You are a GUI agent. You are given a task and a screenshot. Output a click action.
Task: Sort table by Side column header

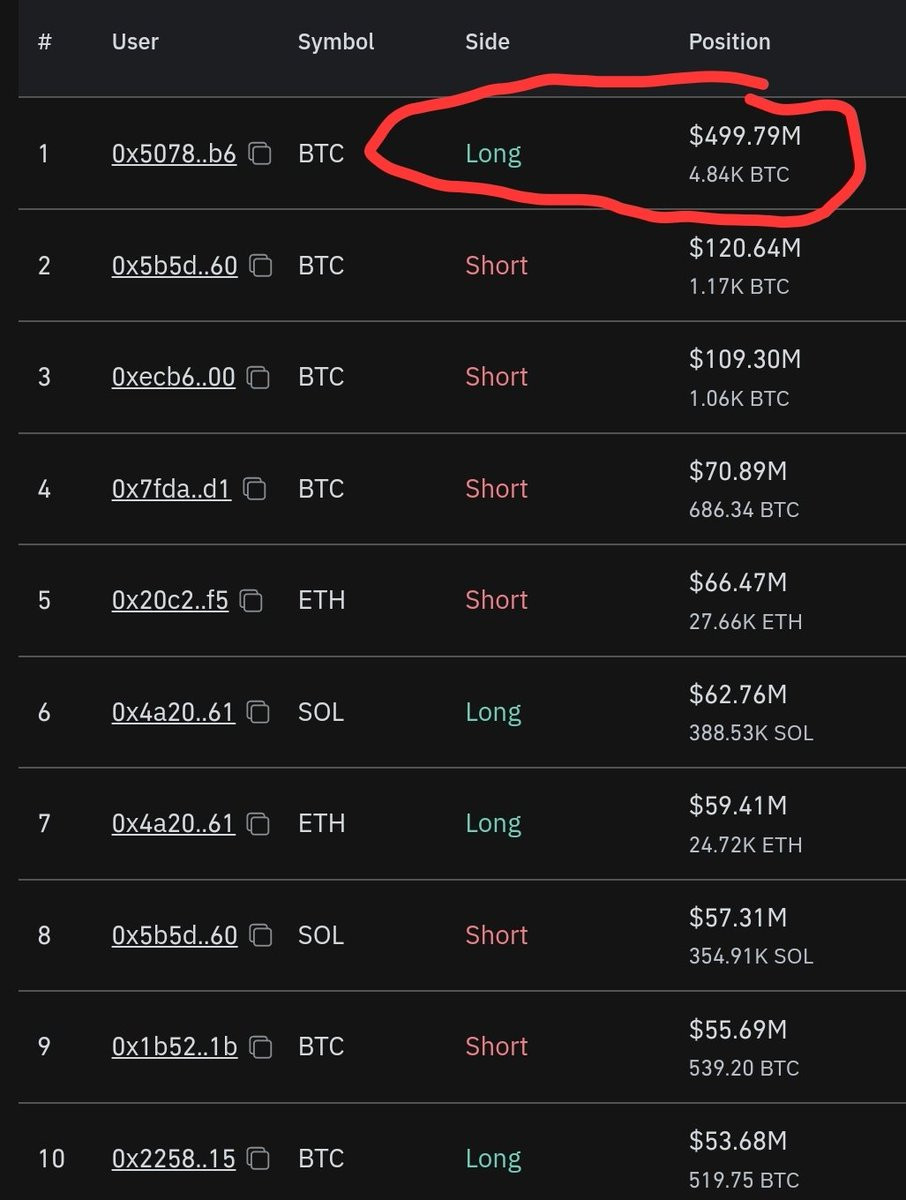point(487,42)
